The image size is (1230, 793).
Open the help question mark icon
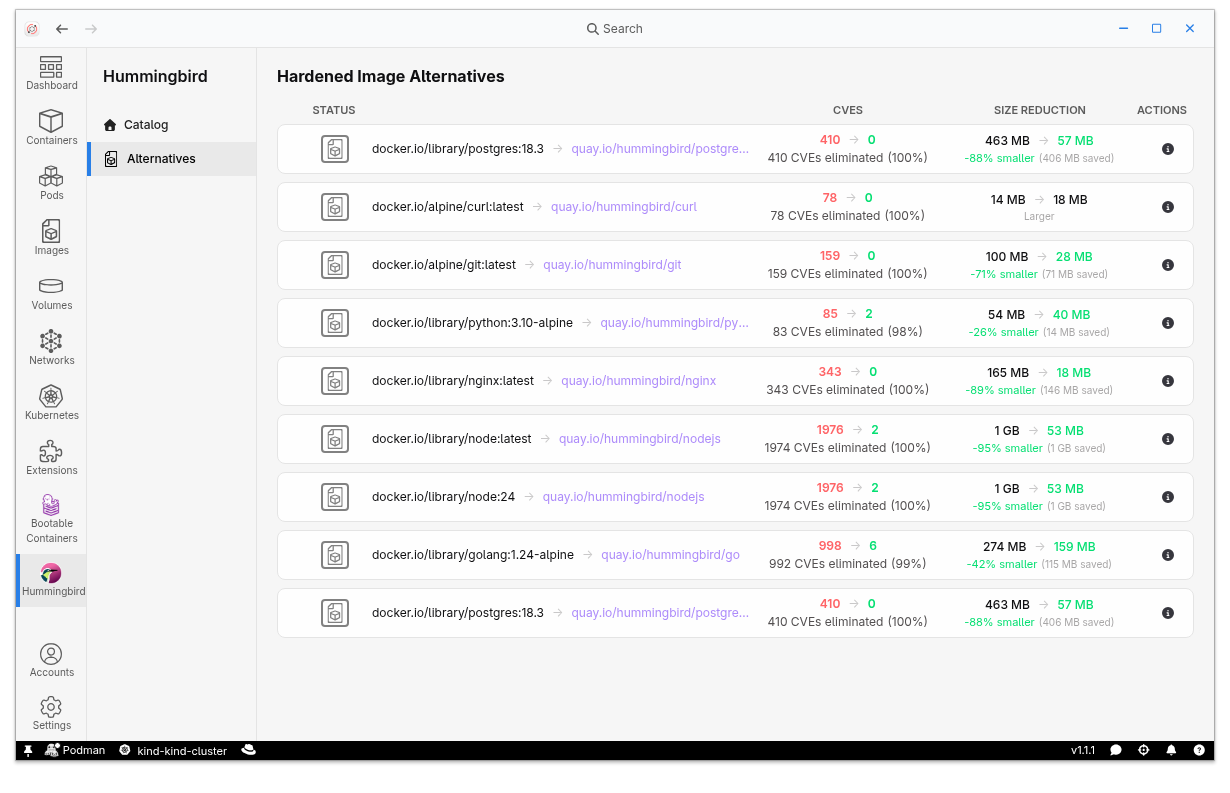coord(1199,750)
